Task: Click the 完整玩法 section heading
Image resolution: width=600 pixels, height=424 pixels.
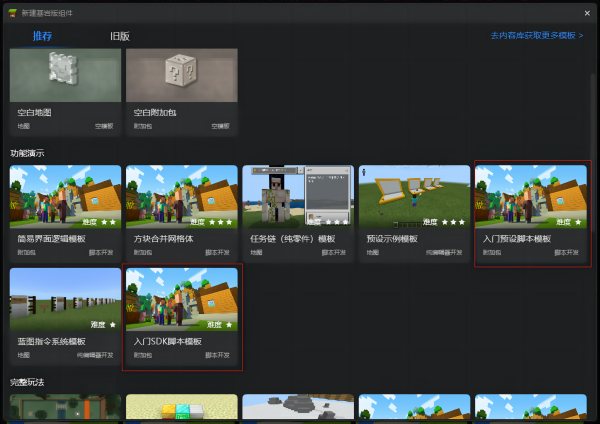Action: [x=27, y=382]
